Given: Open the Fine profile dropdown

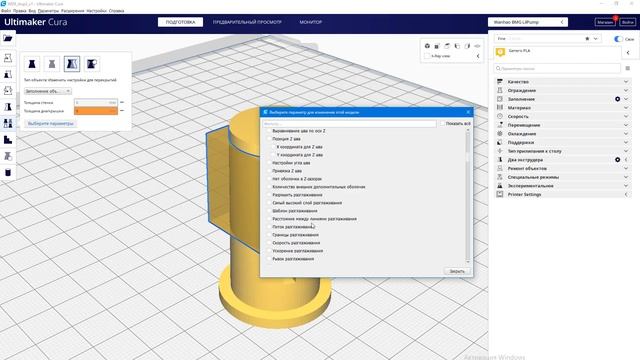Looking at the screenshot, I should (x=548, y=39).
